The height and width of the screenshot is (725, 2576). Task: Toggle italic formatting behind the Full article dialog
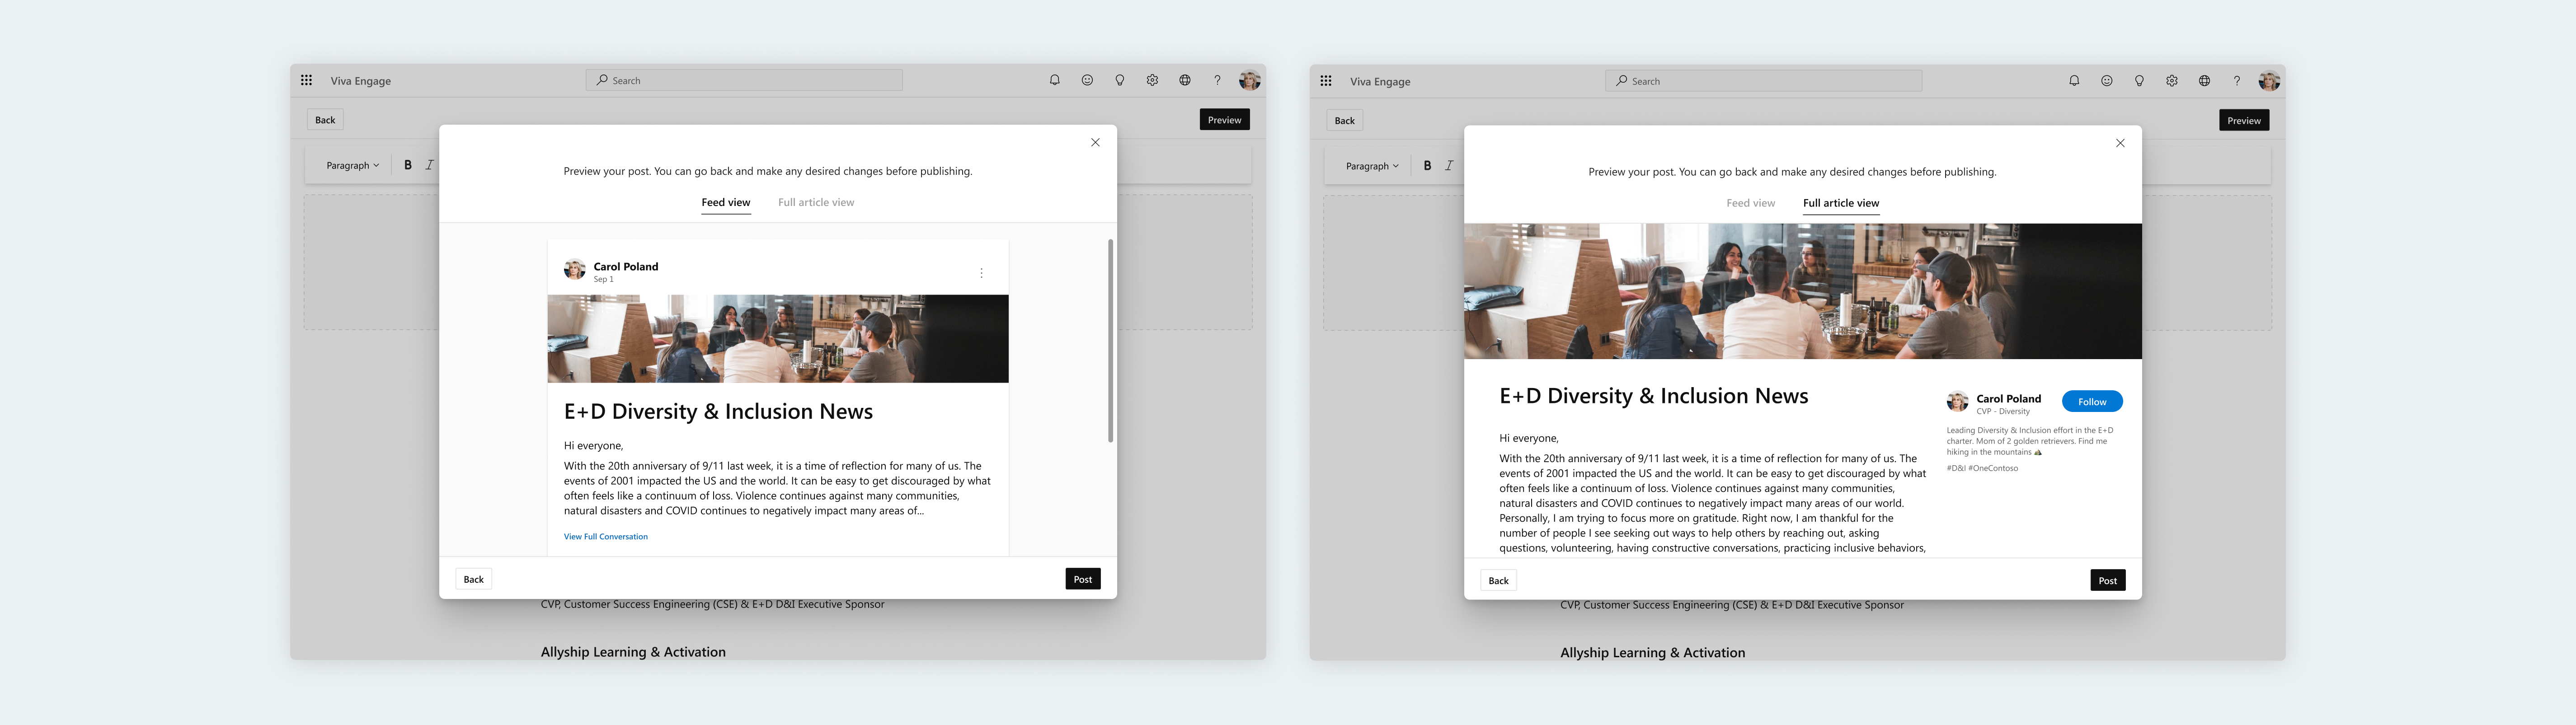(x=1449, y=166)
